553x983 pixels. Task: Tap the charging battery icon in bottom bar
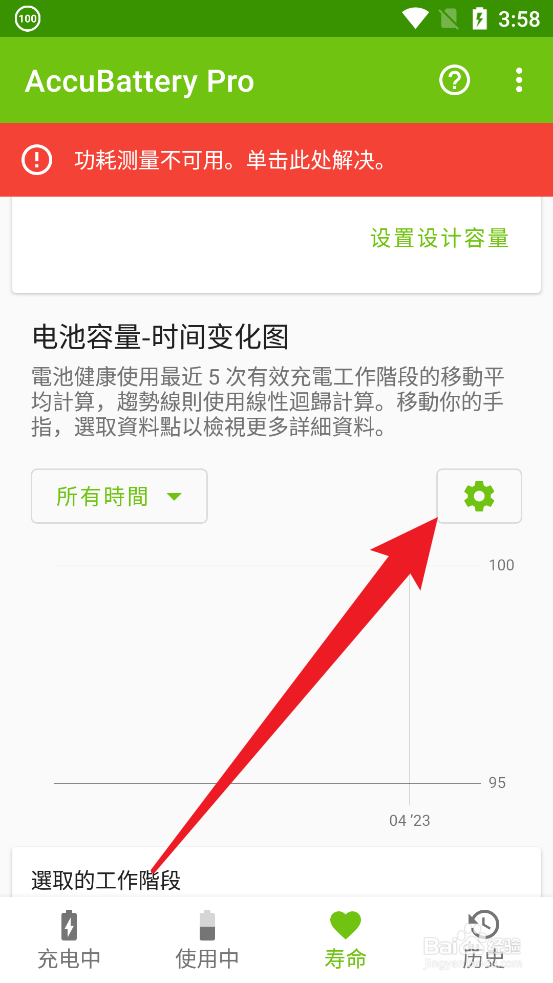pos(69,925)
